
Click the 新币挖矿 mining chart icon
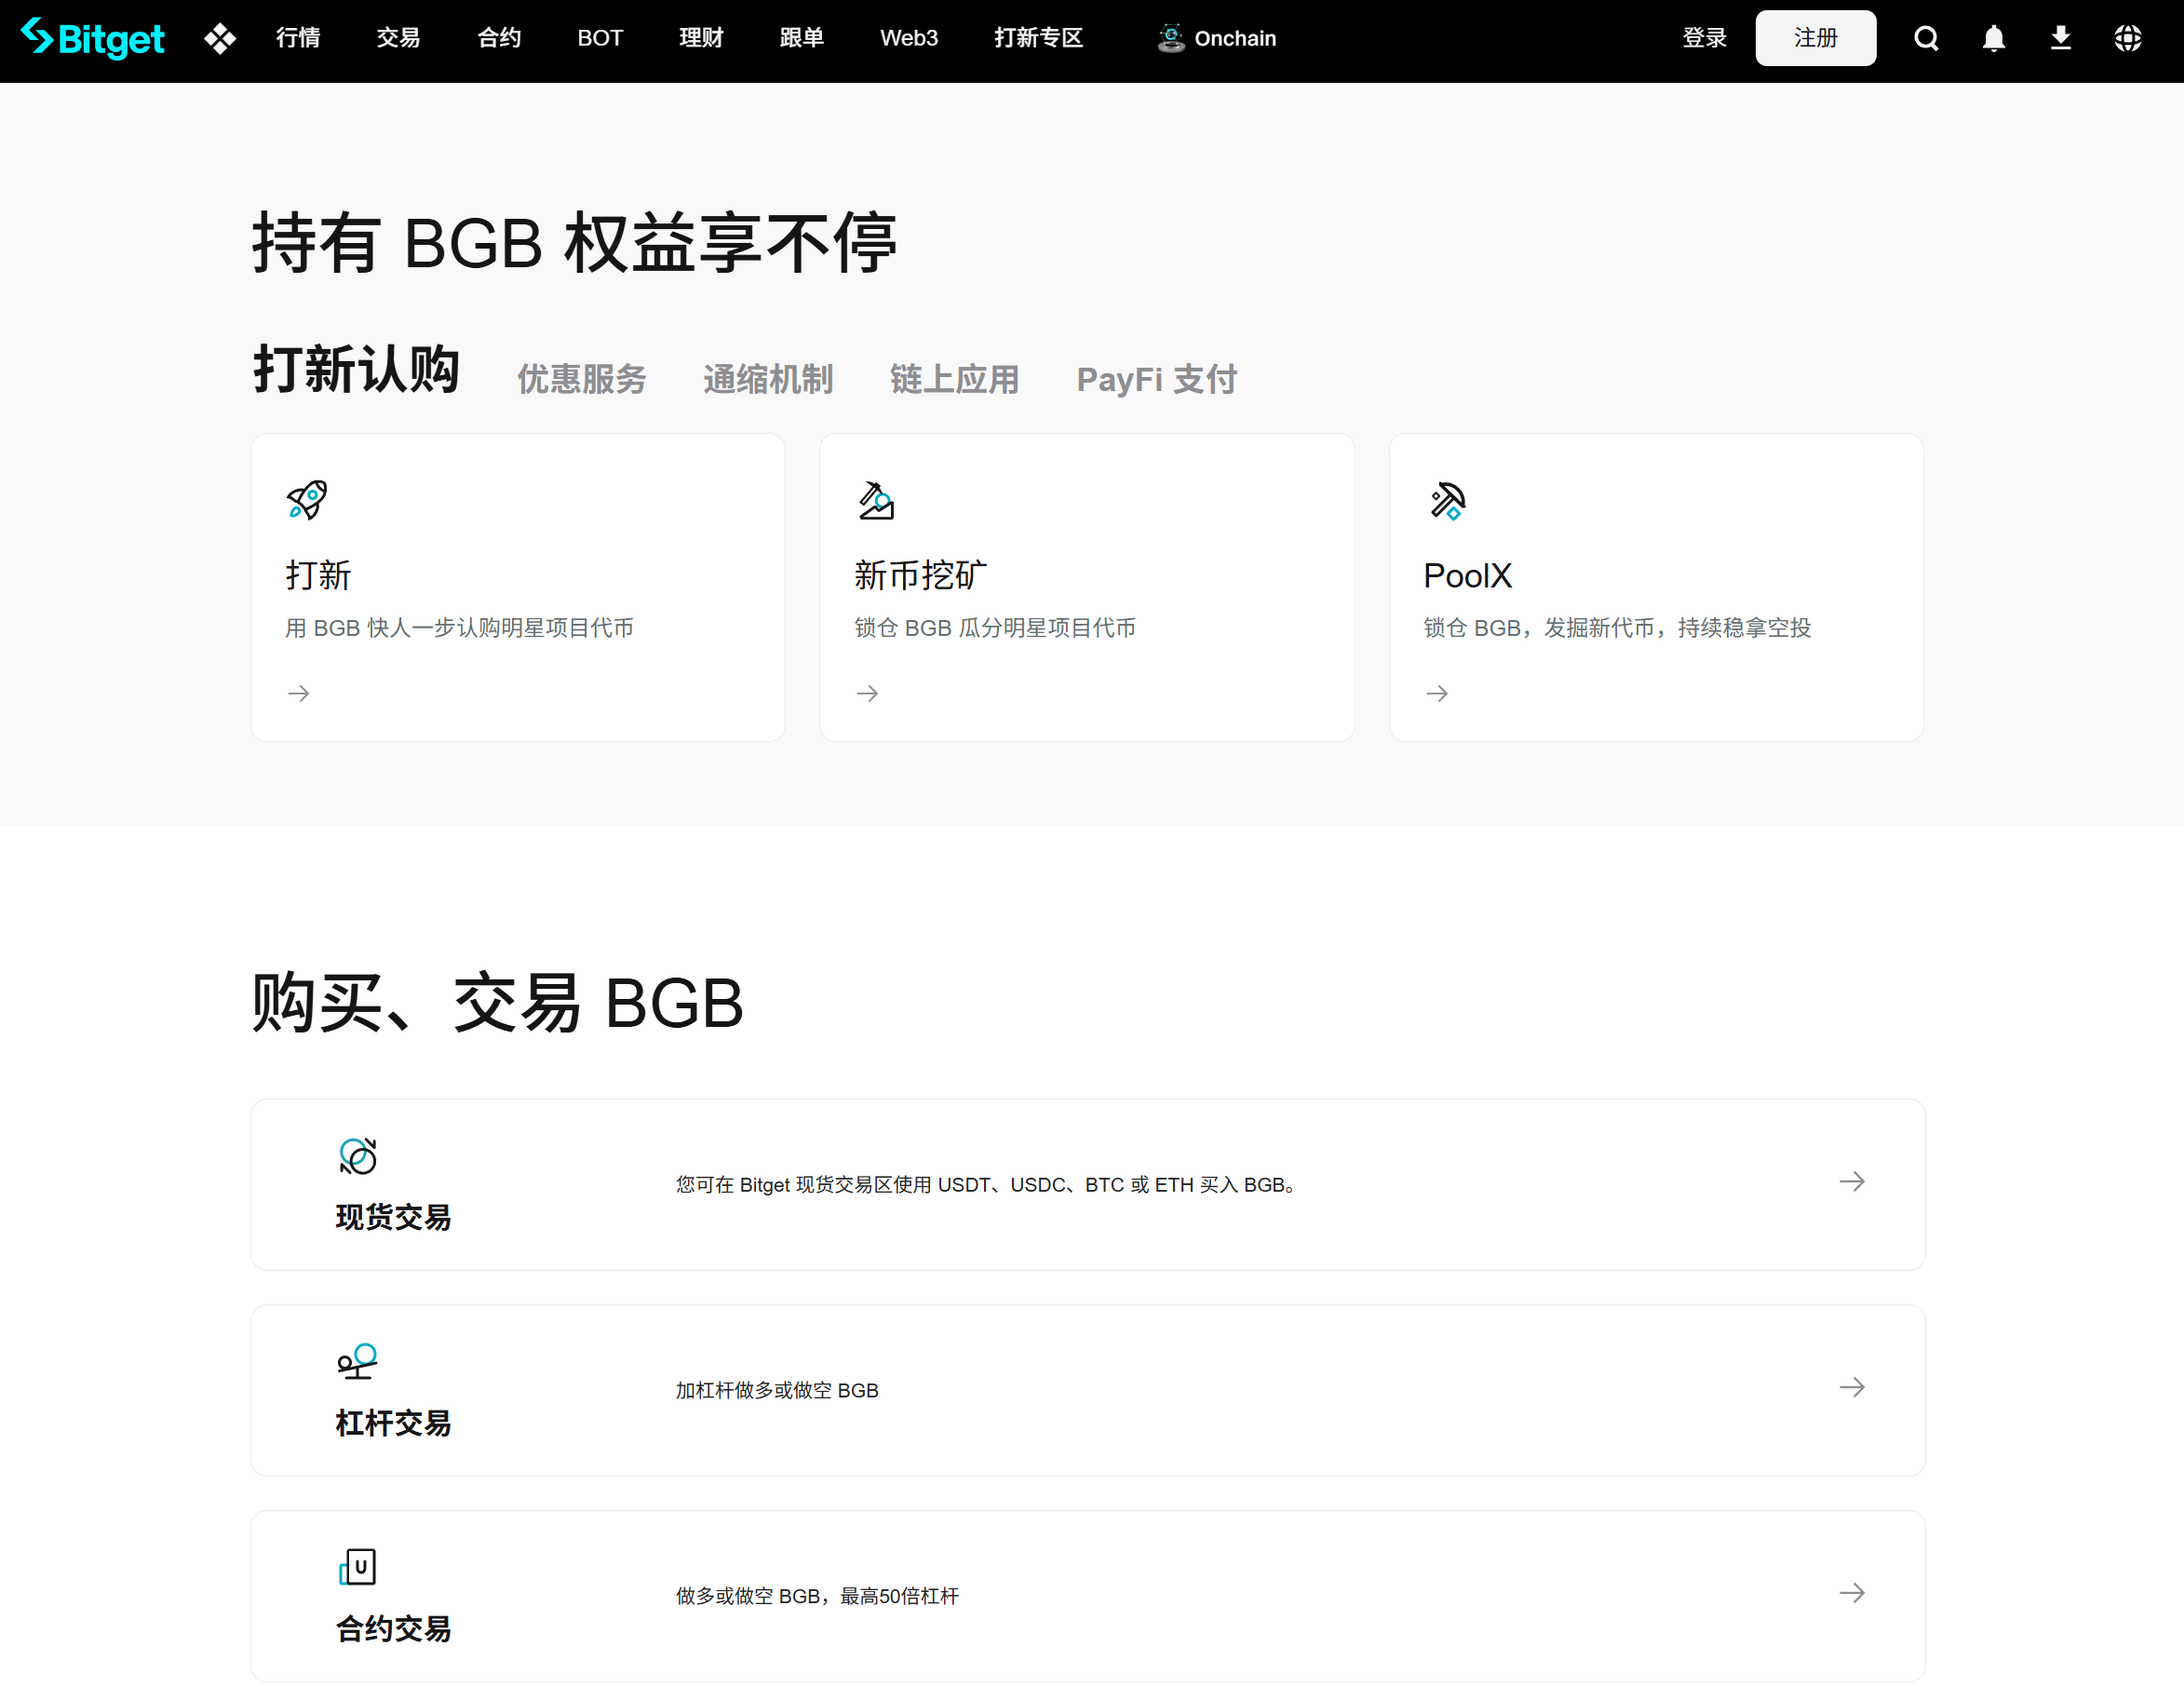click(x=876, y=500)
